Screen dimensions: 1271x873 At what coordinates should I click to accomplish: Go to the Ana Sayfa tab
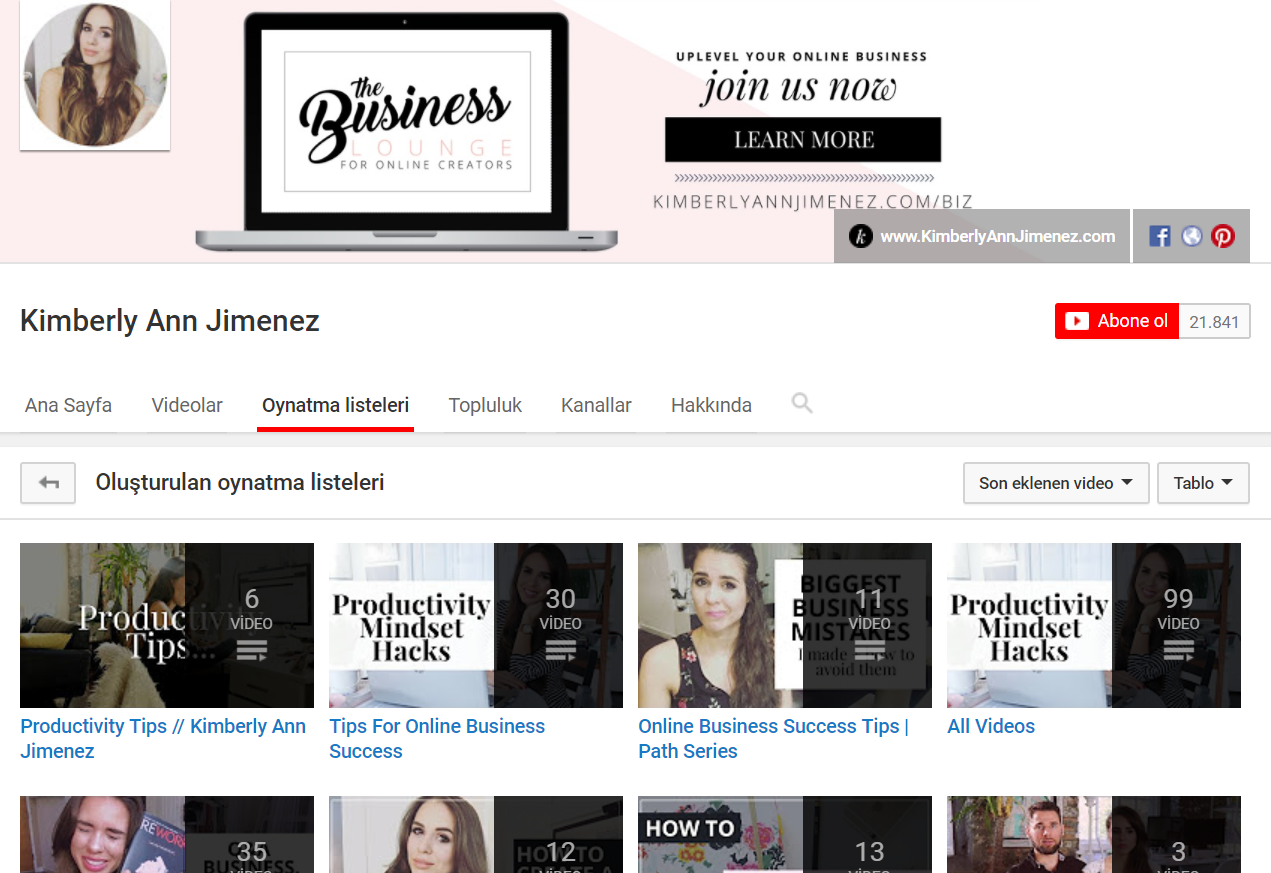click(x=68, y=406)
